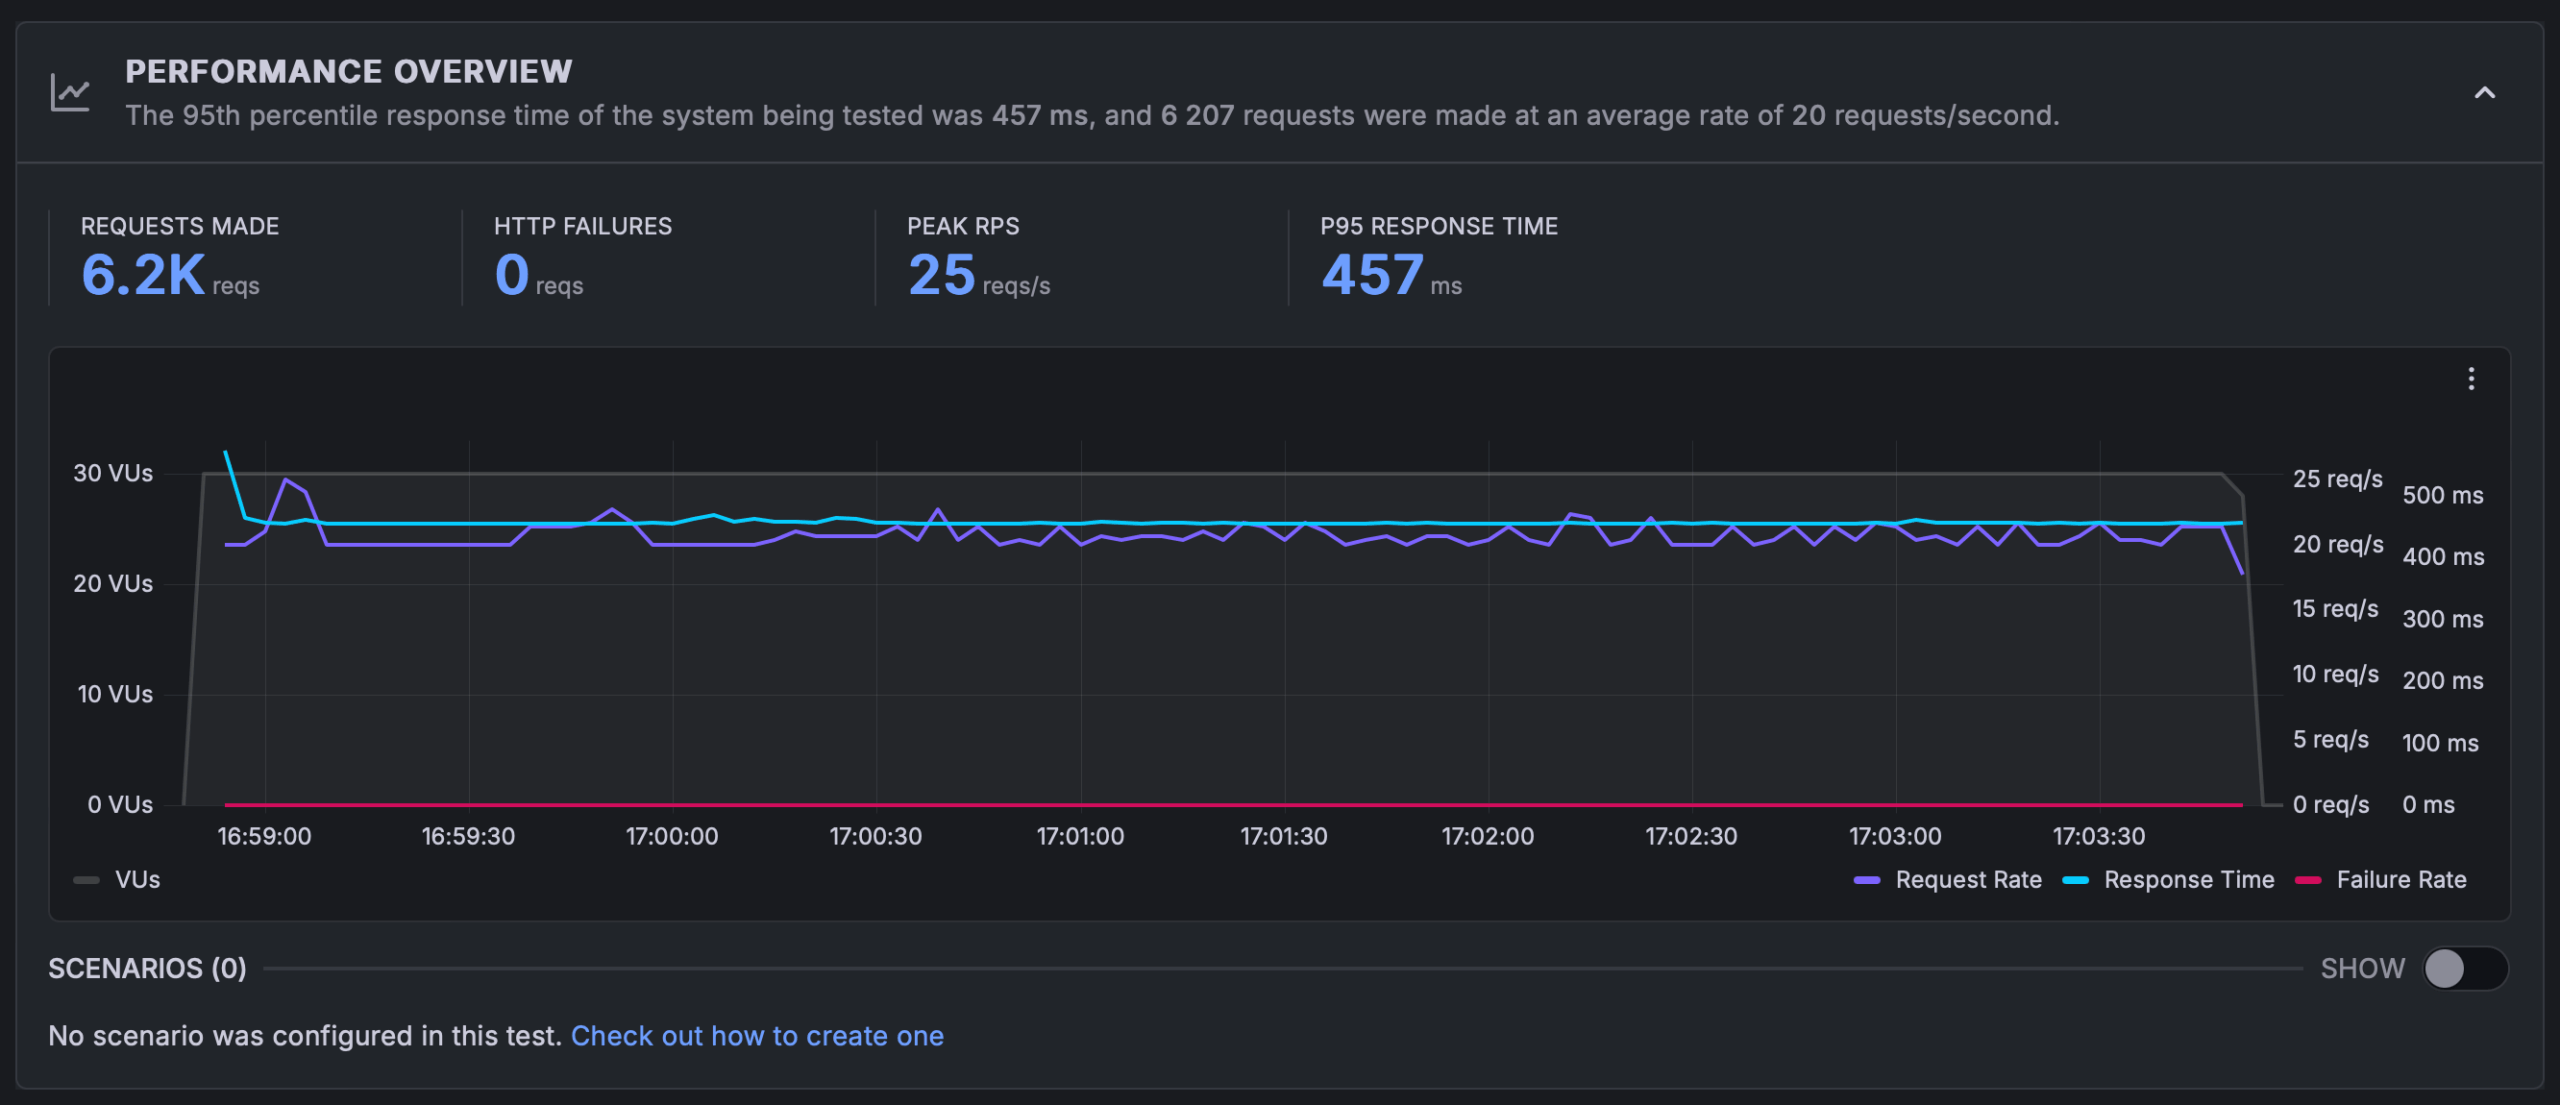The width and height of the screenshot is (2560, 1105).
Task: Open the Check out how to create one link
Action: coord(757,1036)
